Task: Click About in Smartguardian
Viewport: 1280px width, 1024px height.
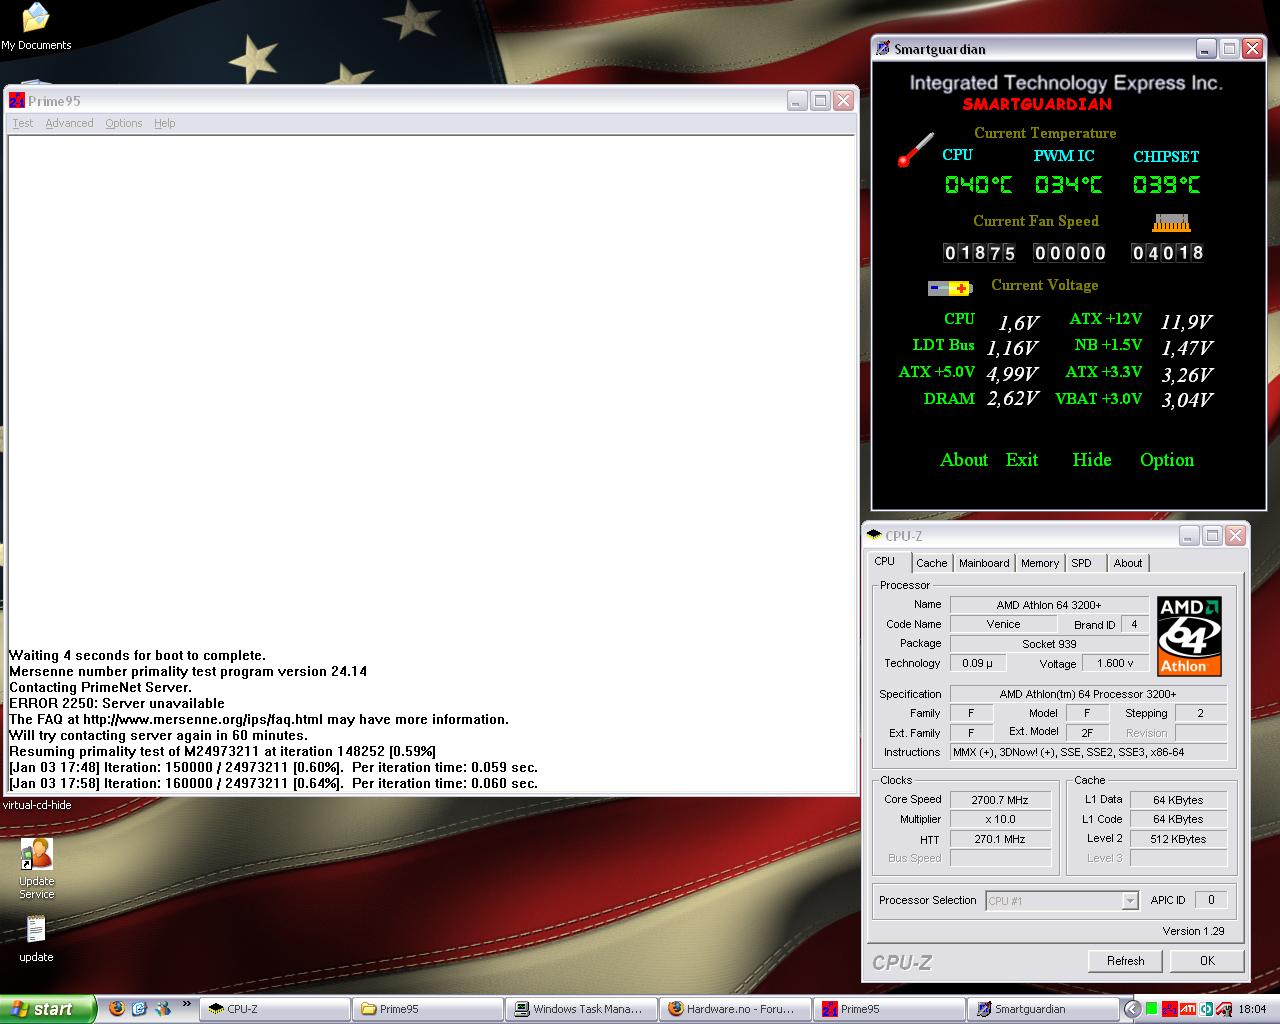Action: (x=964, y=460)
